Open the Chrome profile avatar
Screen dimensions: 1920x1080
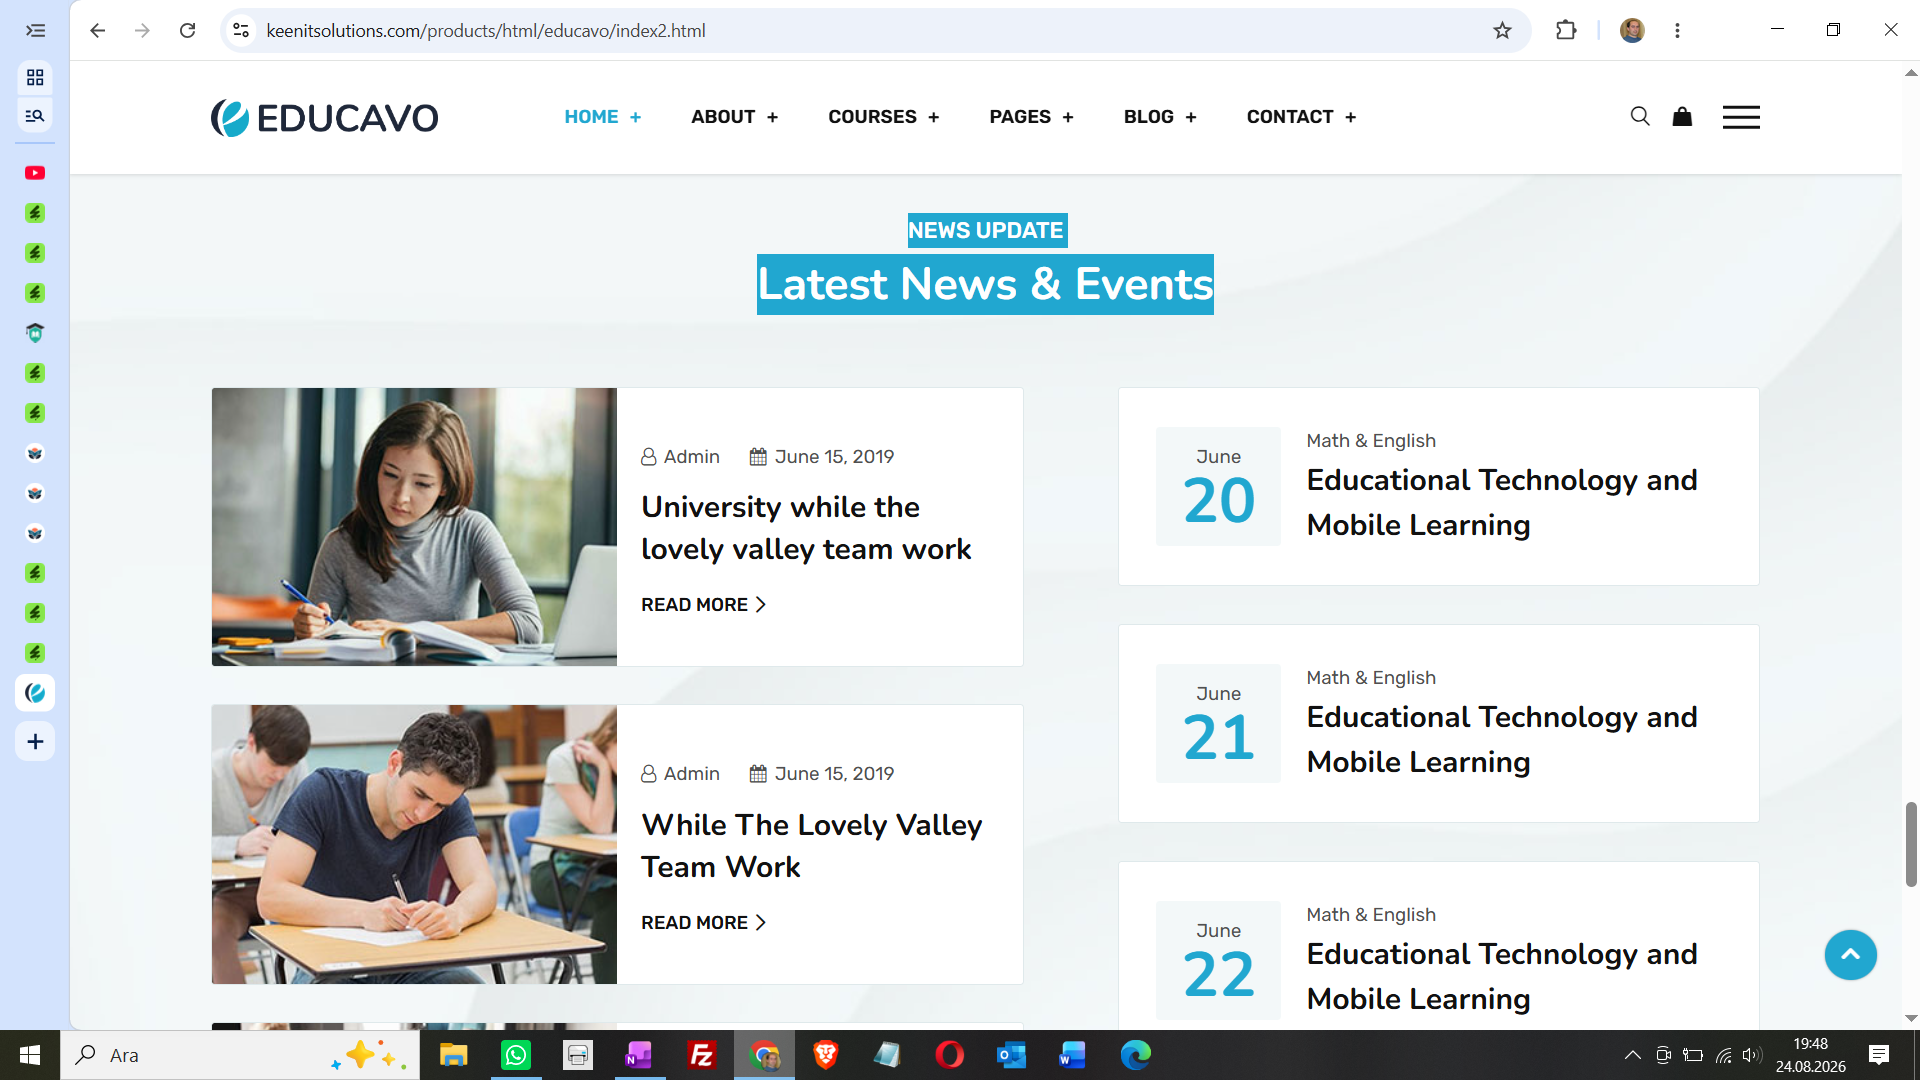coord(1632,30)
